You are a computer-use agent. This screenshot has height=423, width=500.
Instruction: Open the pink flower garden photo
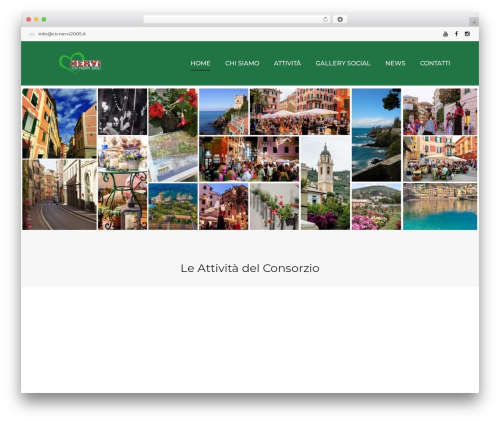click(376, 206)
